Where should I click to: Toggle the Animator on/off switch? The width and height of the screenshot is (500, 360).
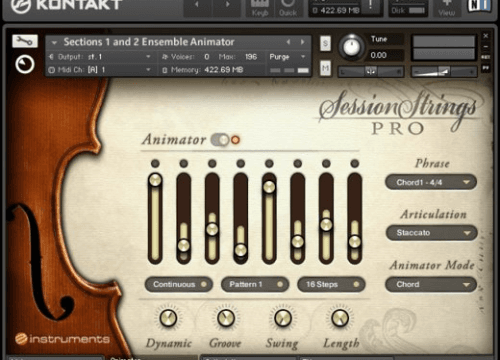220,140
